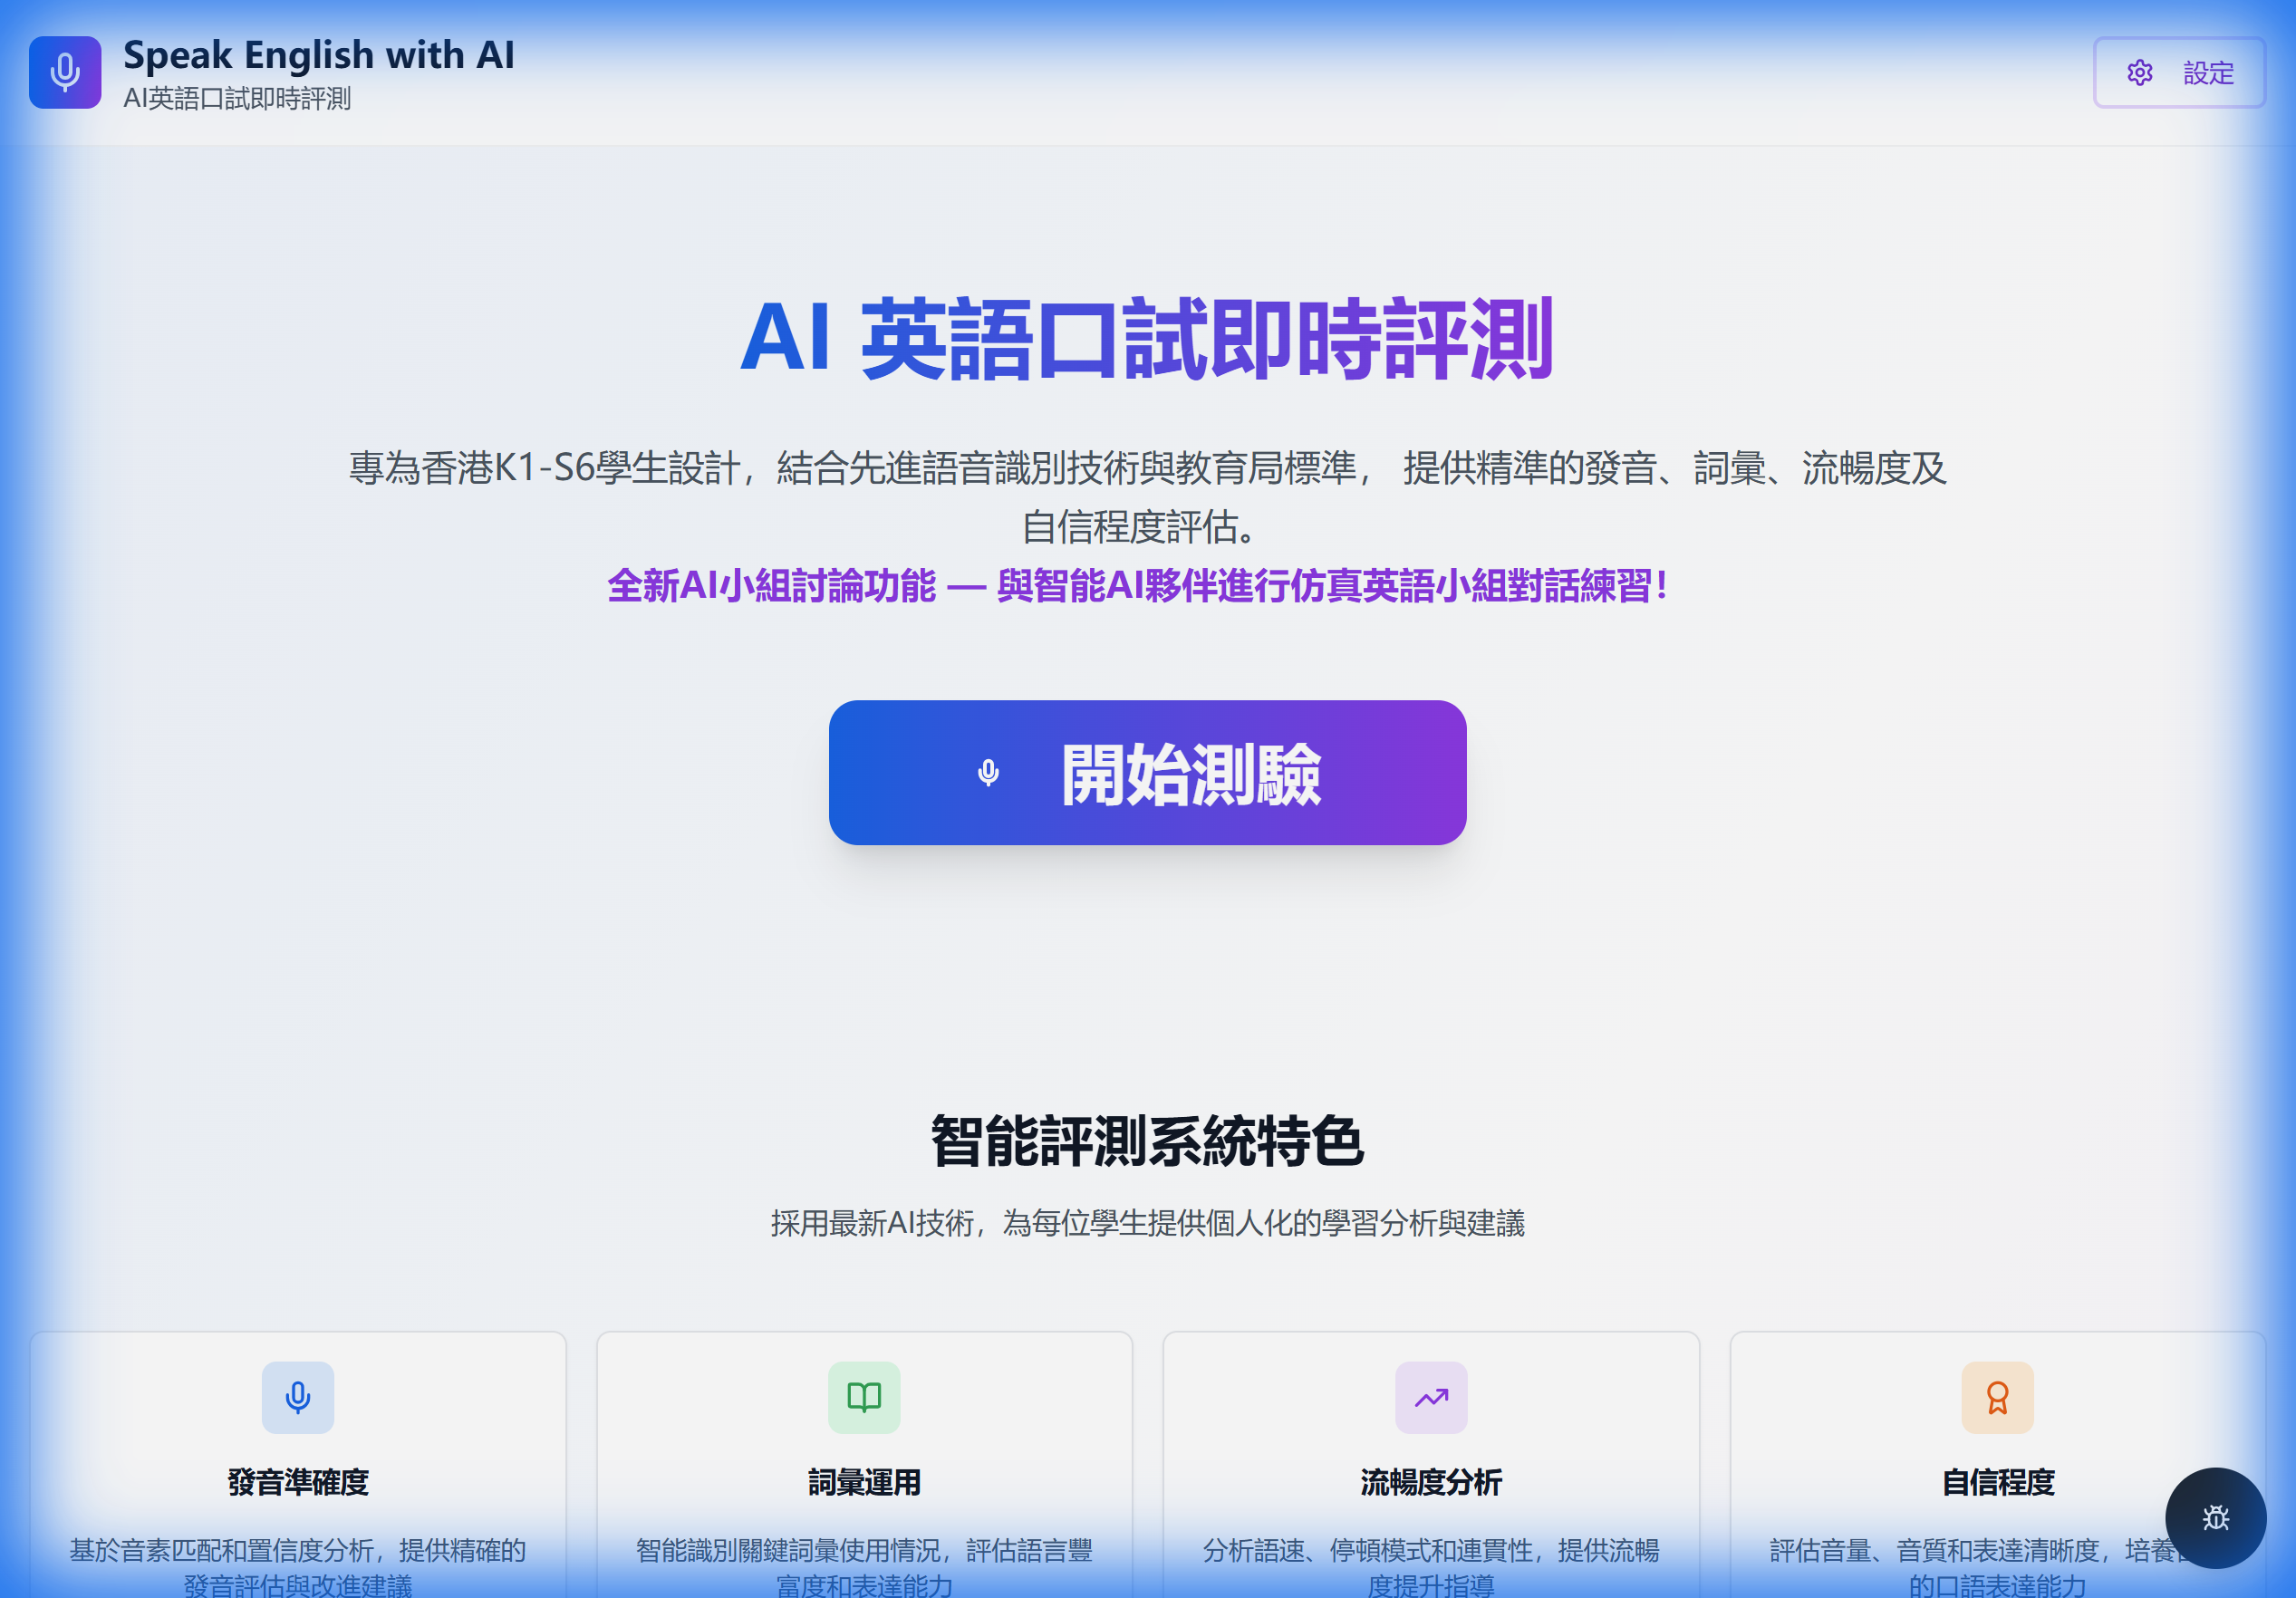
Task: Click the 流暢度分析 feature card
Action: pos(1431,1460)
